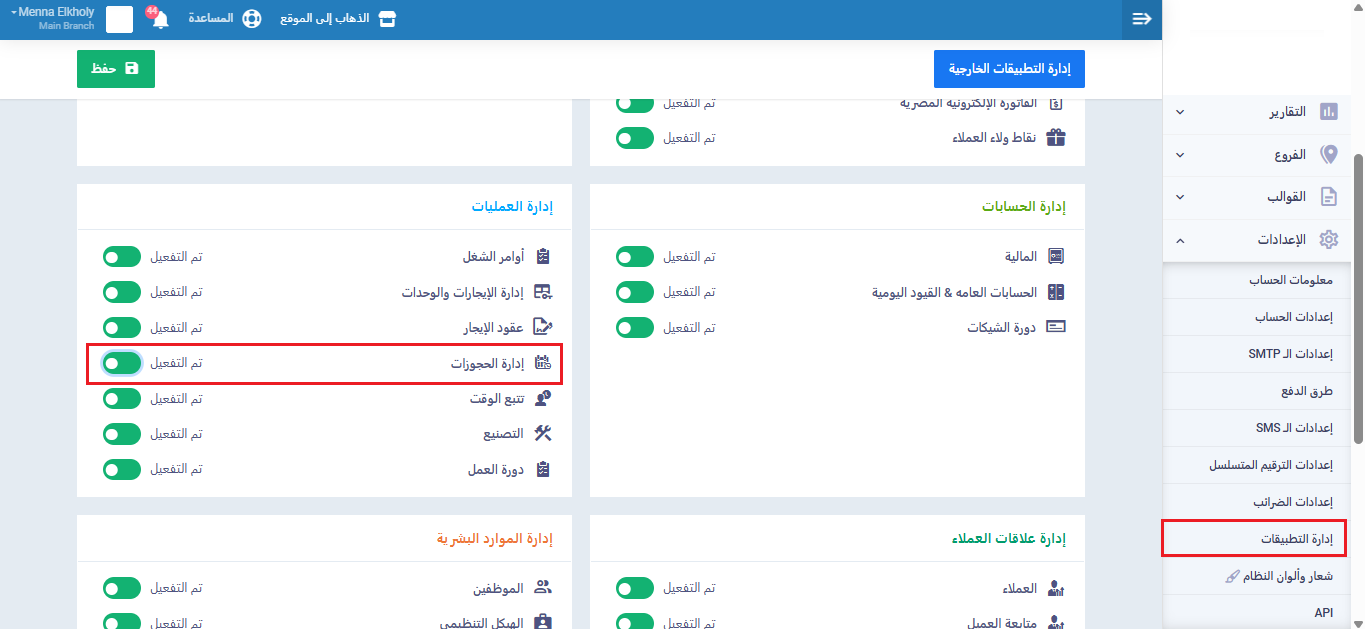Click the التصنيع tools icon
This screenshot has width=1365, height=629.
[543, 433]
